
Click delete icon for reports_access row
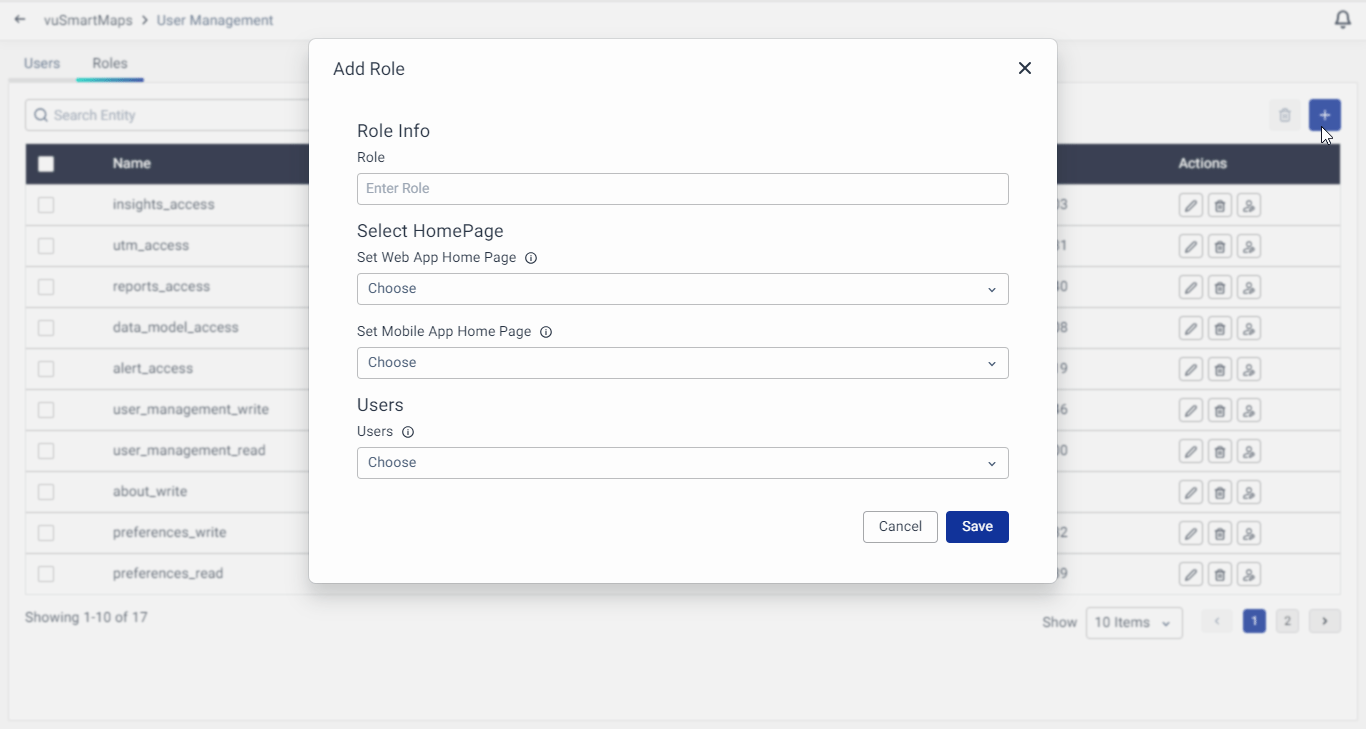(x=1219, y=288)
